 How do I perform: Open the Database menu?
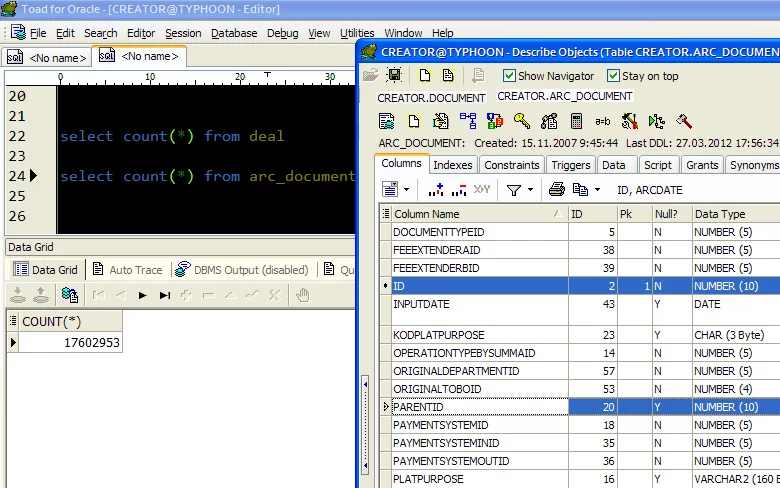pos(234,33)
